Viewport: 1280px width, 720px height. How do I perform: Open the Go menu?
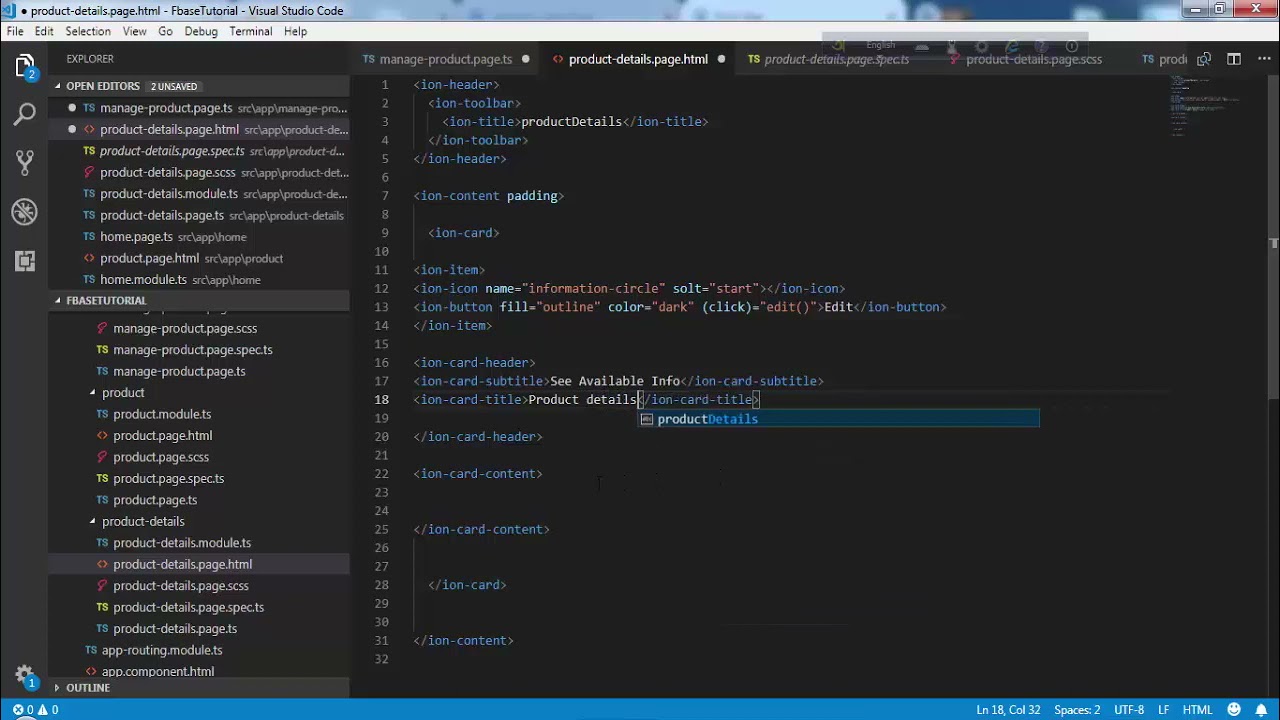(165, 31)
